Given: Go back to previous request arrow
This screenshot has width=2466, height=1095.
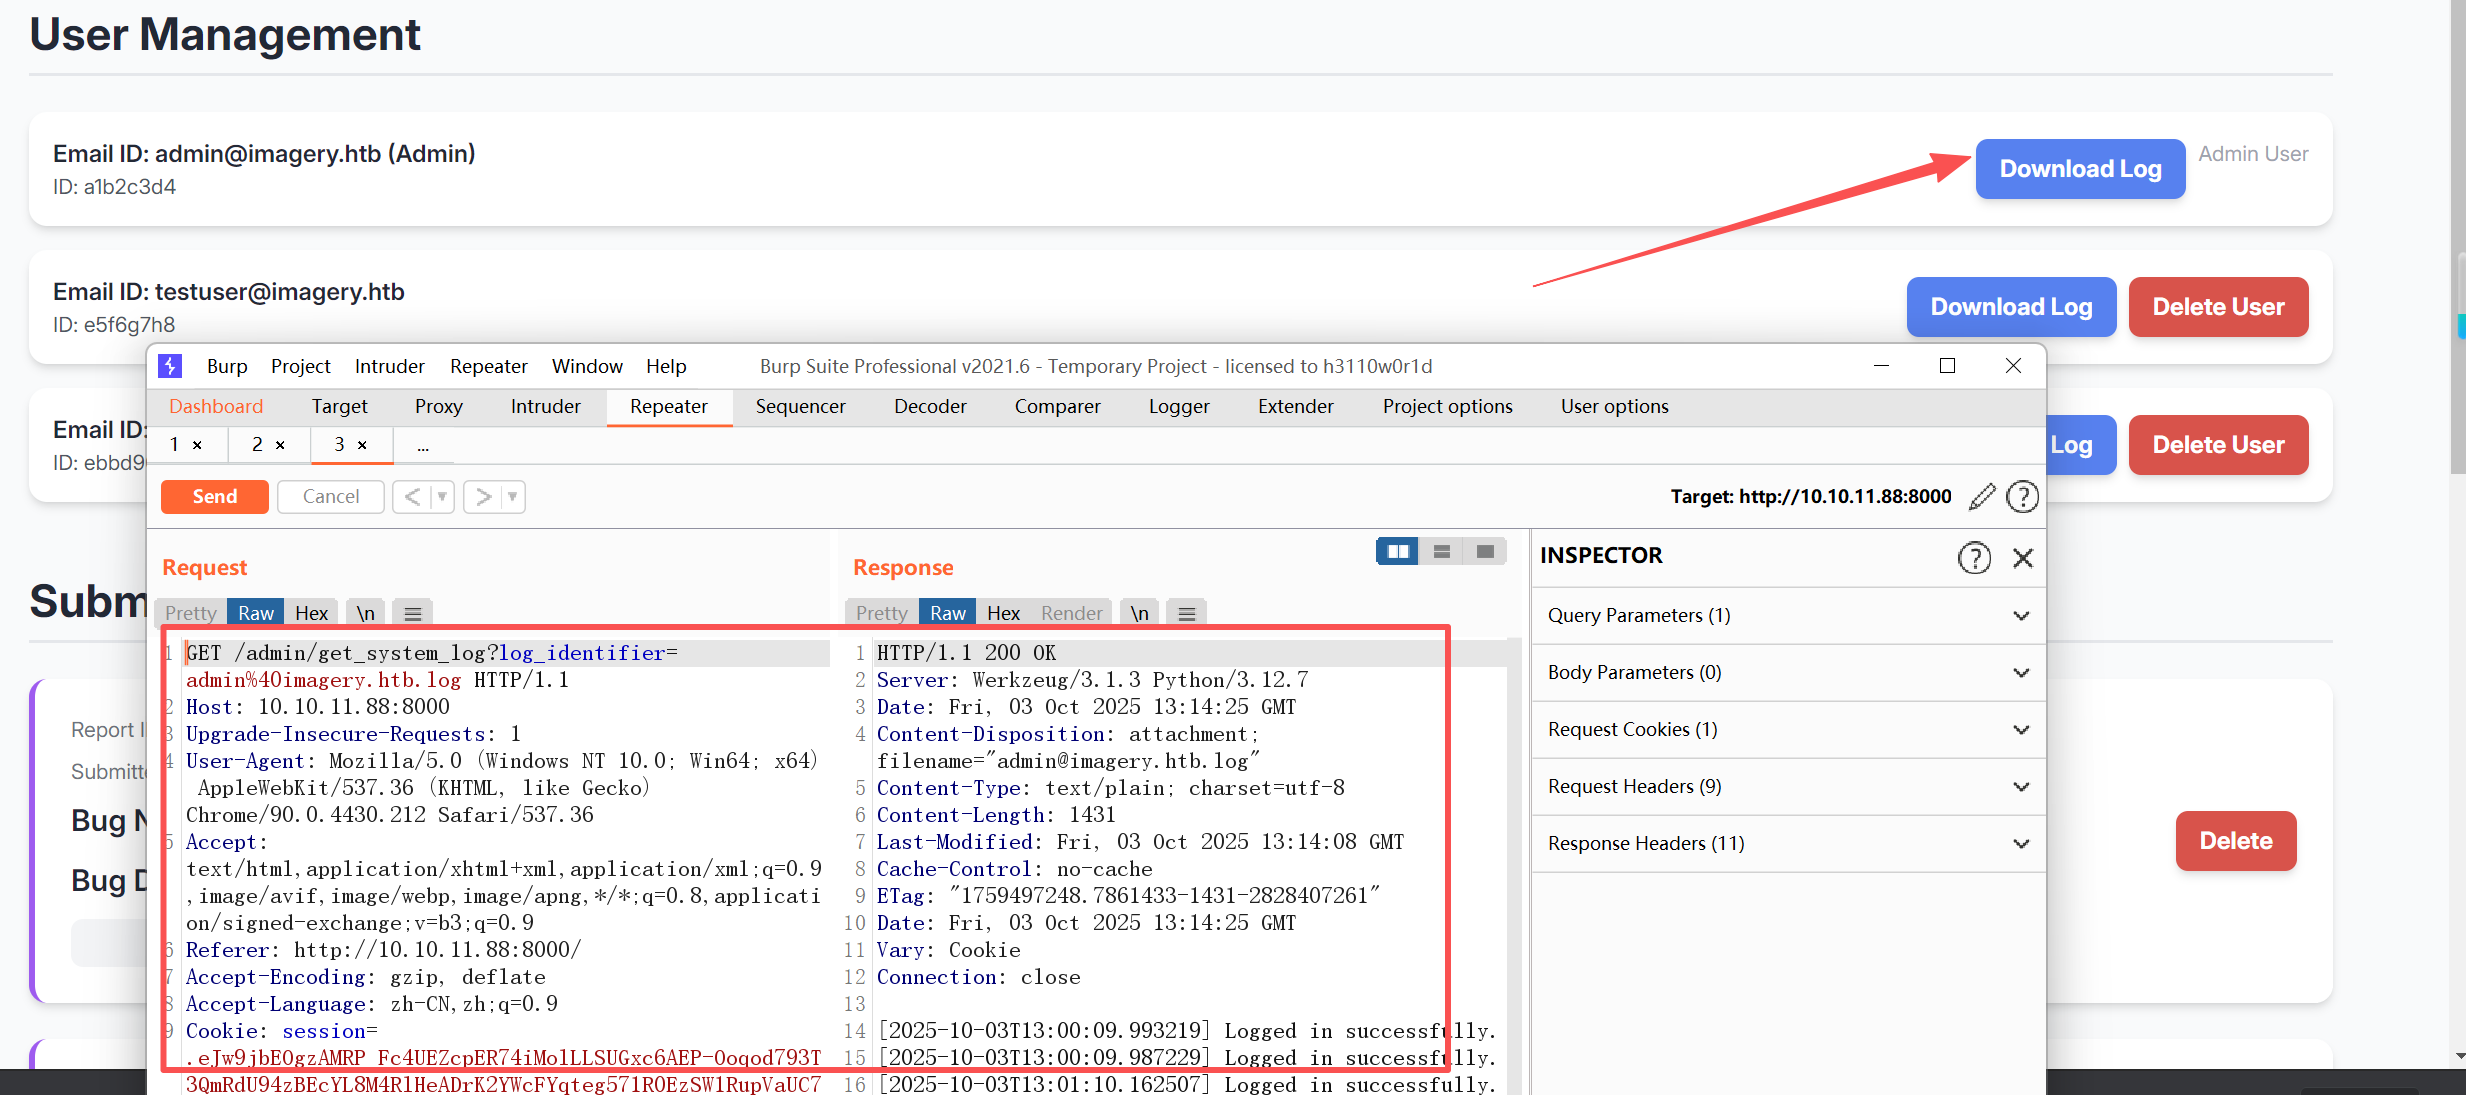Looking at the screenshot, I should [x=412, y=497].
